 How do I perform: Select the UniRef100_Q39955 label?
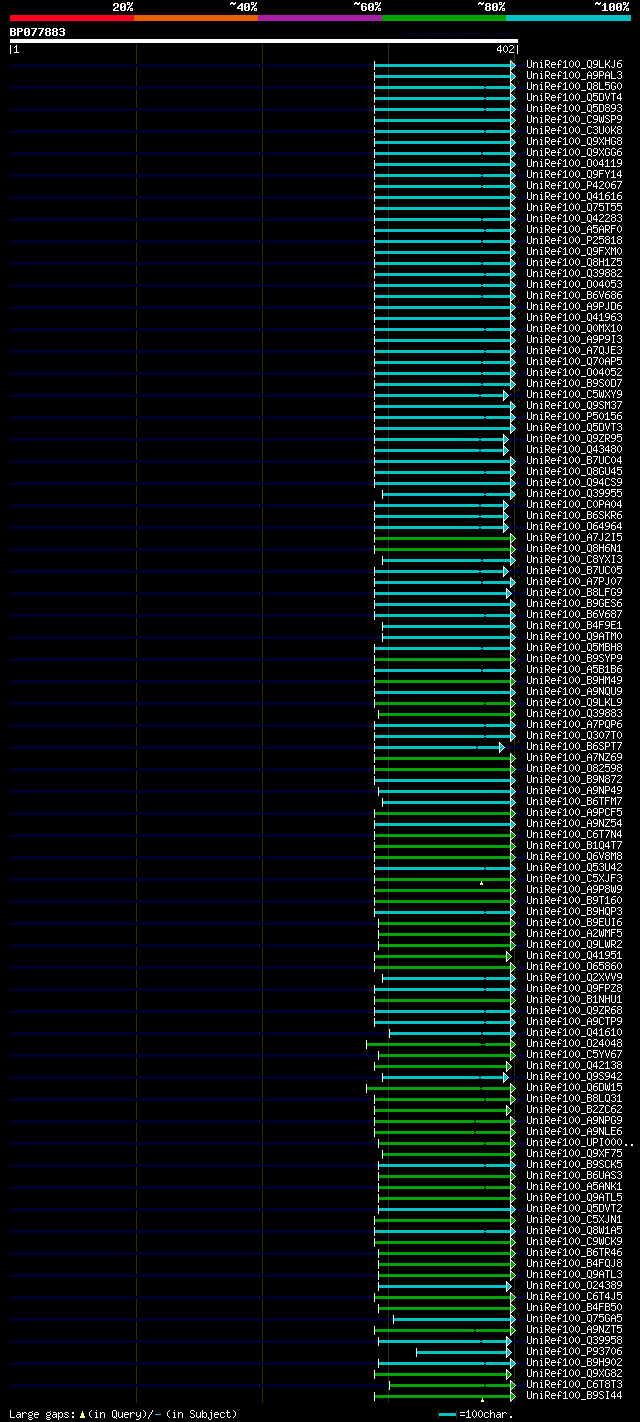(x=574, y=493)
